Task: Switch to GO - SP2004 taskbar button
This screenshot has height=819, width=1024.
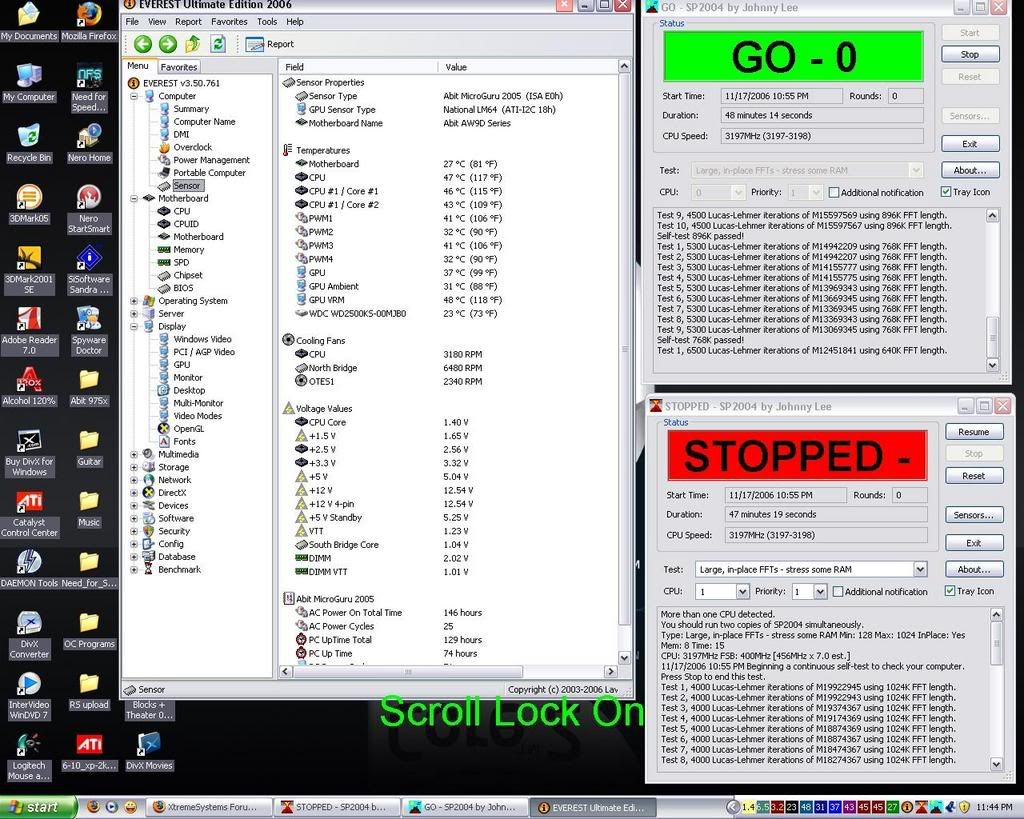Action: tap(464, 807)
